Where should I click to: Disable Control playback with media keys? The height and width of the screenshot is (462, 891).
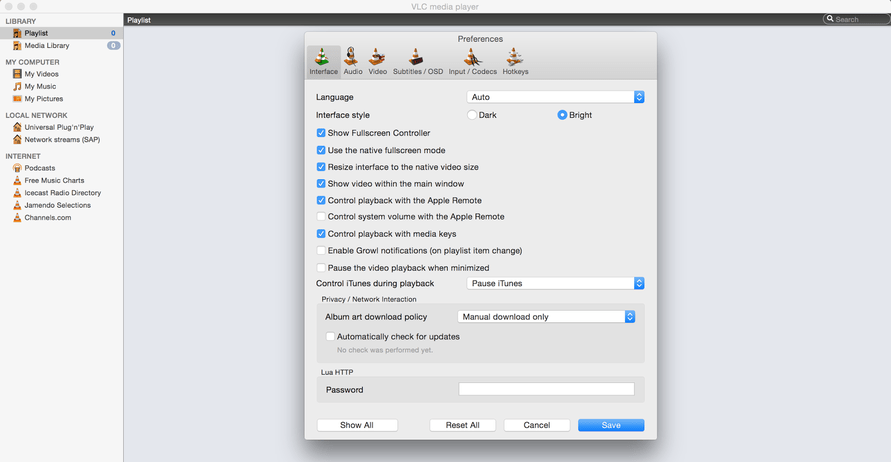coord(321,234)
